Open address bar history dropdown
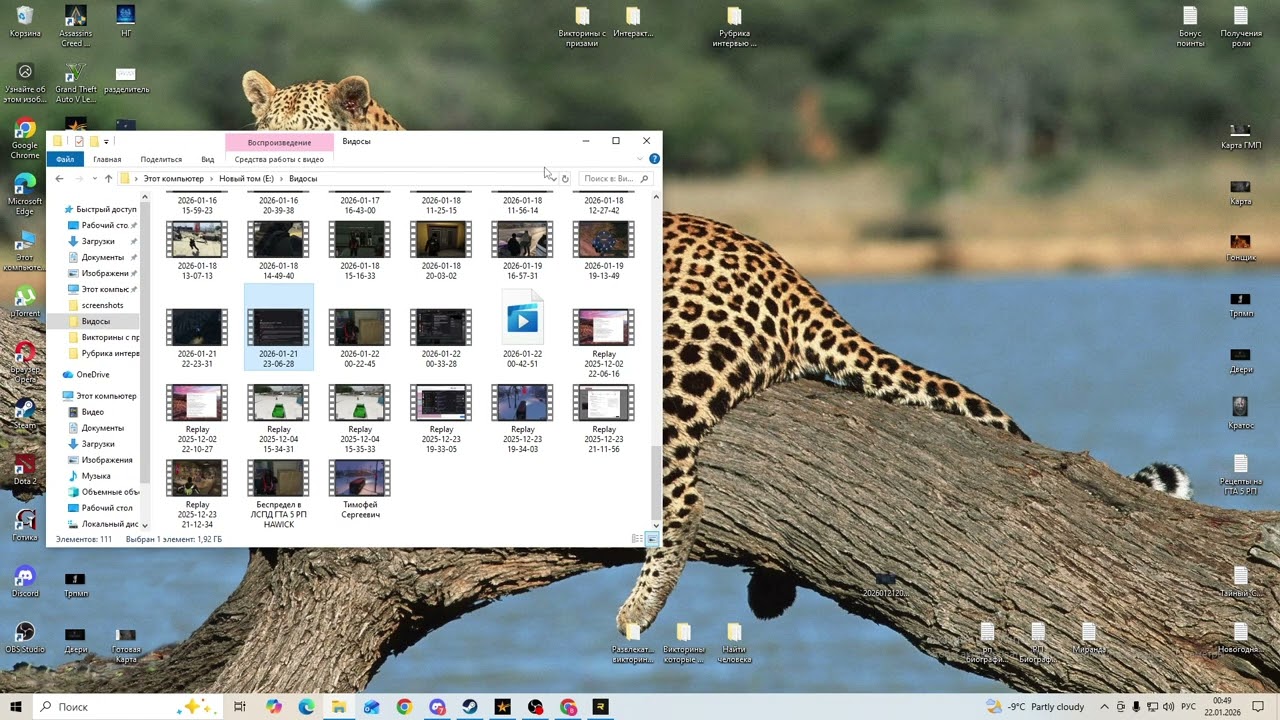 (553, 179)
